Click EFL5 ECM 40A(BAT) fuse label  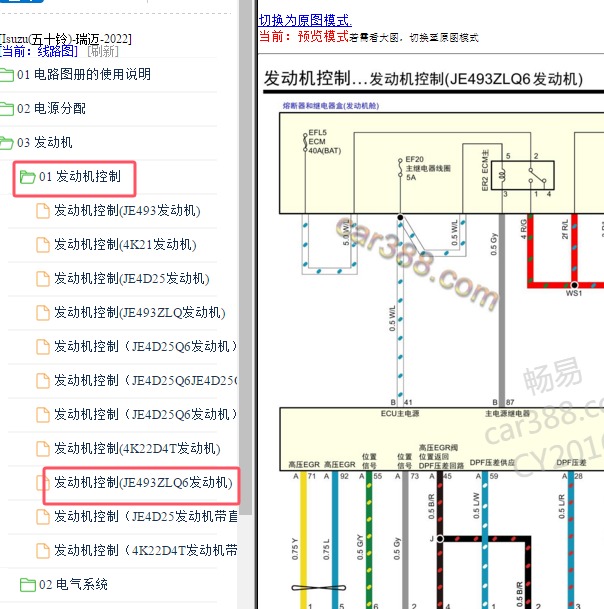click(324, 141)
